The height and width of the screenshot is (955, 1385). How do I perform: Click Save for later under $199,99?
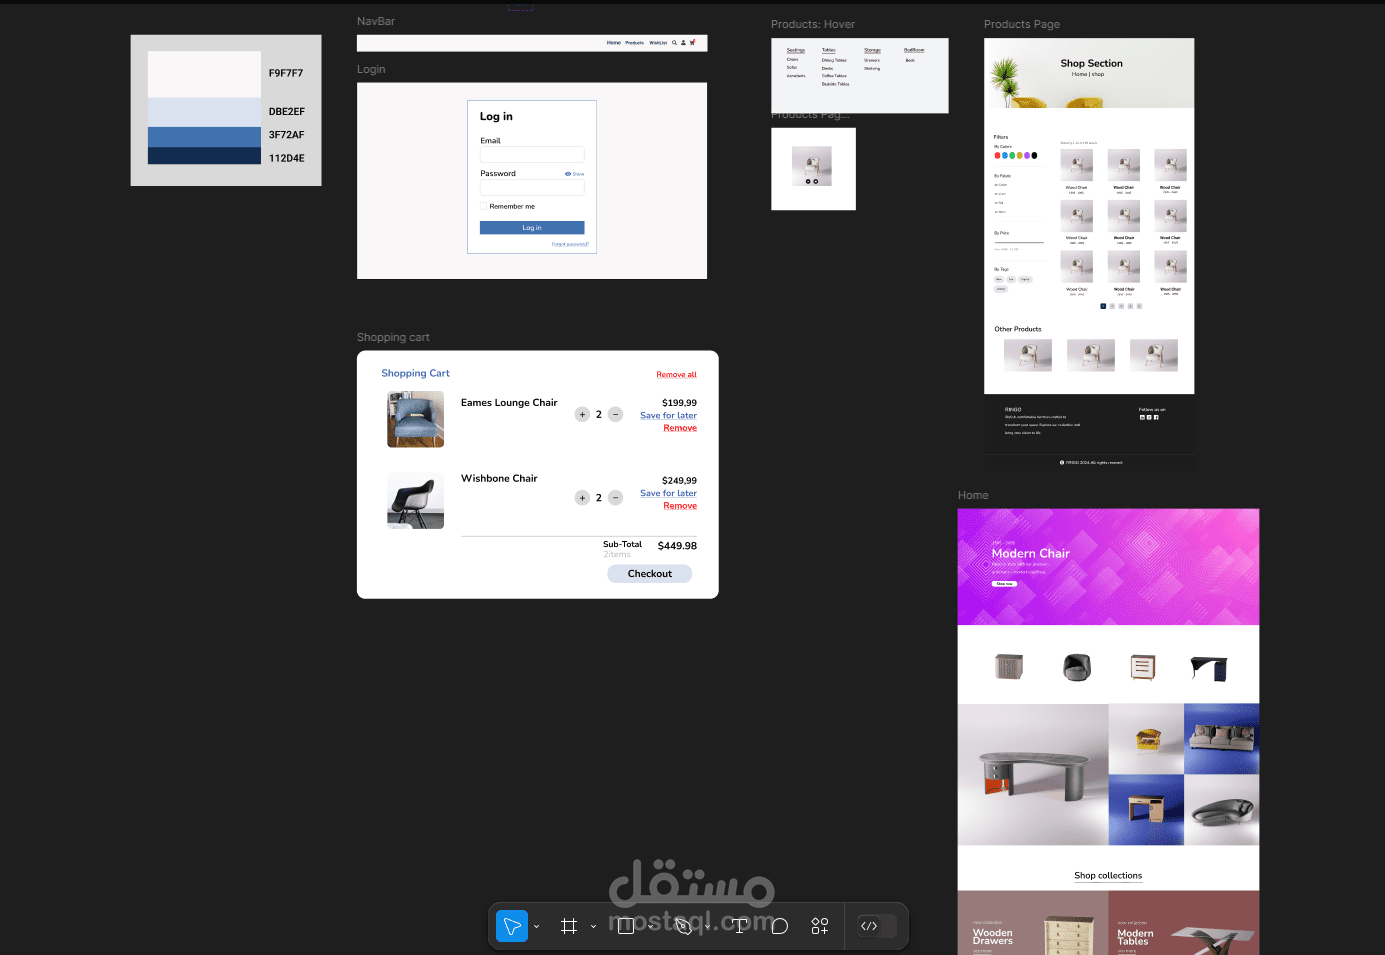click(669, 415)
